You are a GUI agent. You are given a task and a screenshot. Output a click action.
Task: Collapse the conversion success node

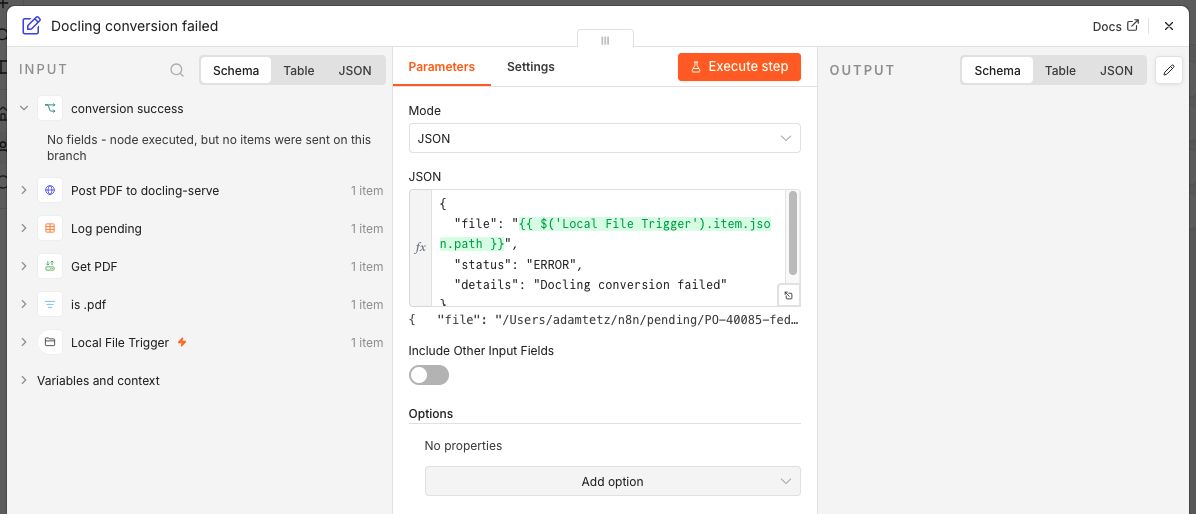(24, 108)
